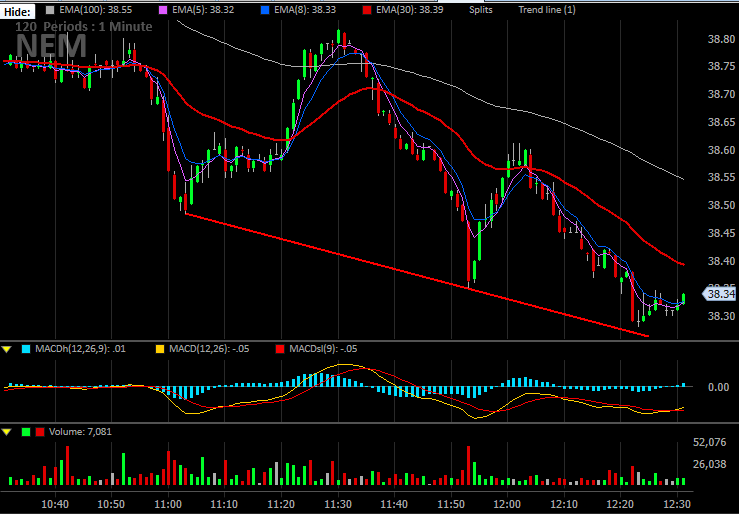Select the EMA(8): 38.33 legend label

(305, 9)
